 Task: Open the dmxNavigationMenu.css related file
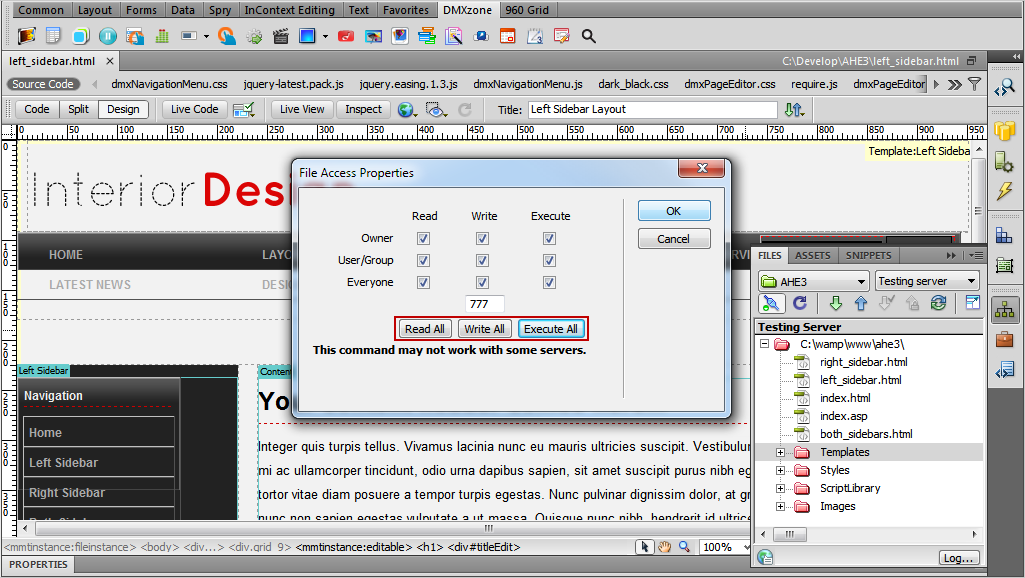169,84
